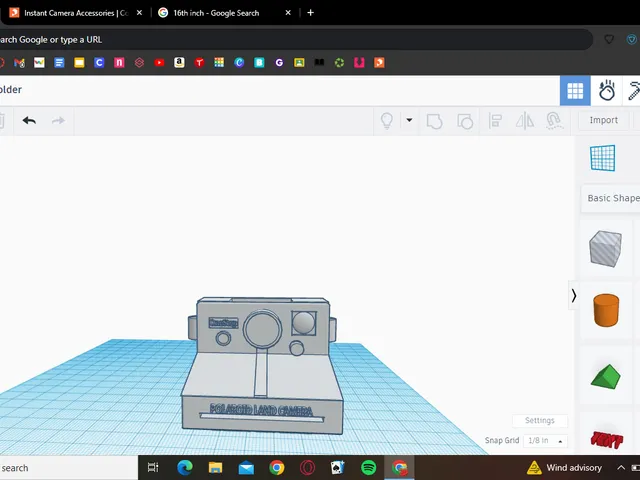Open the orange bookmark at the end
Viewport: 640px width, 480px height.
pyautogui.click(x=379, y=62)
